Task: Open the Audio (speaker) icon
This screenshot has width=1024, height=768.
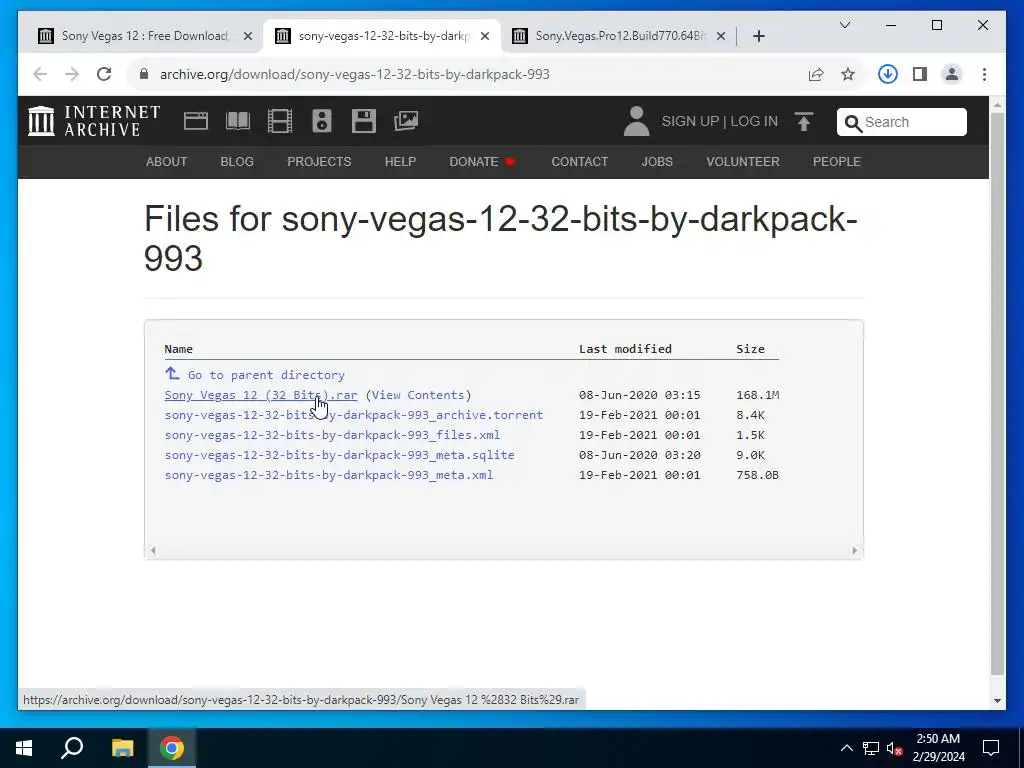Action: coord(322,121)
